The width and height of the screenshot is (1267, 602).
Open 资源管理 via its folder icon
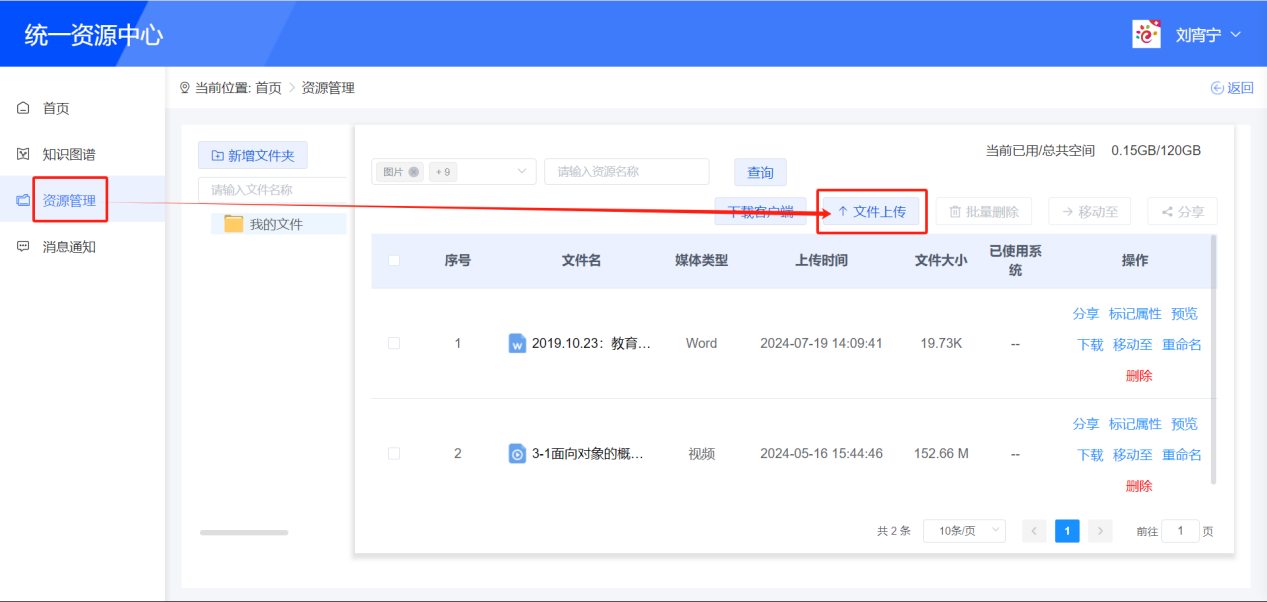click(x=22, y=199)
